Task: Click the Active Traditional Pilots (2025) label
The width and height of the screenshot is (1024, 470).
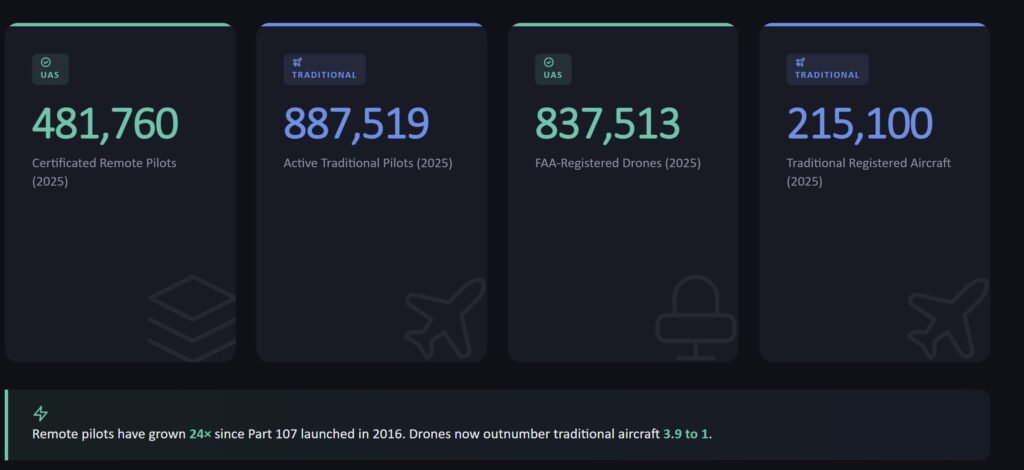Action: [368, 163]
